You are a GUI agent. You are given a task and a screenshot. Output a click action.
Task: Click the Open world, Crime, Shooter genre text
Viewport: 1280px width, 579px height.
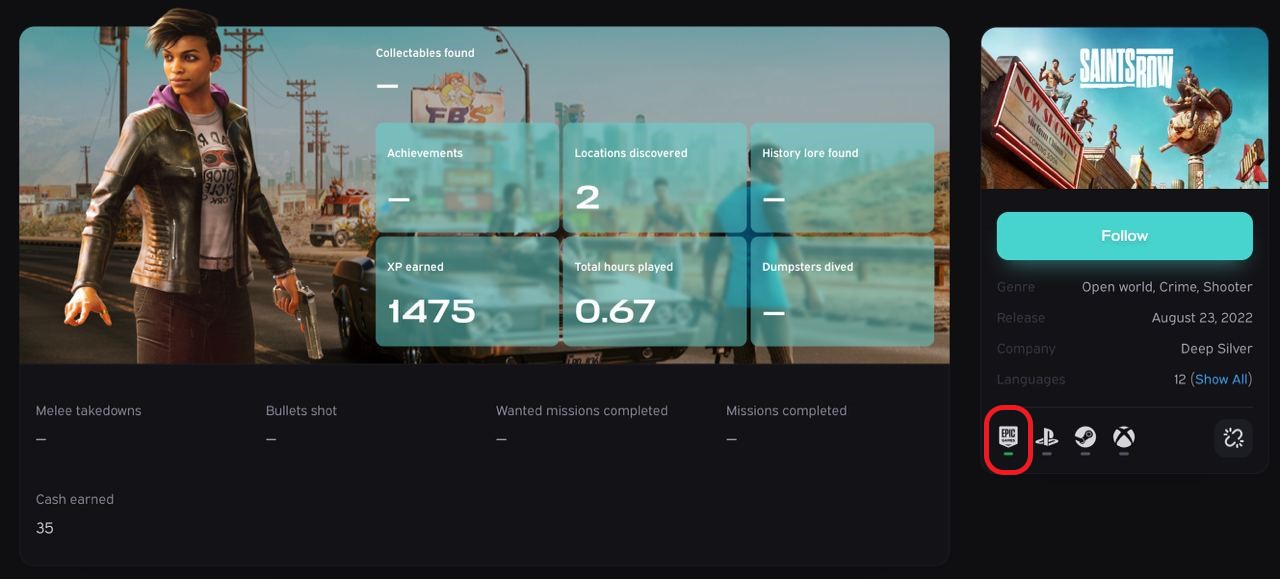click(x=1167, y=287)
